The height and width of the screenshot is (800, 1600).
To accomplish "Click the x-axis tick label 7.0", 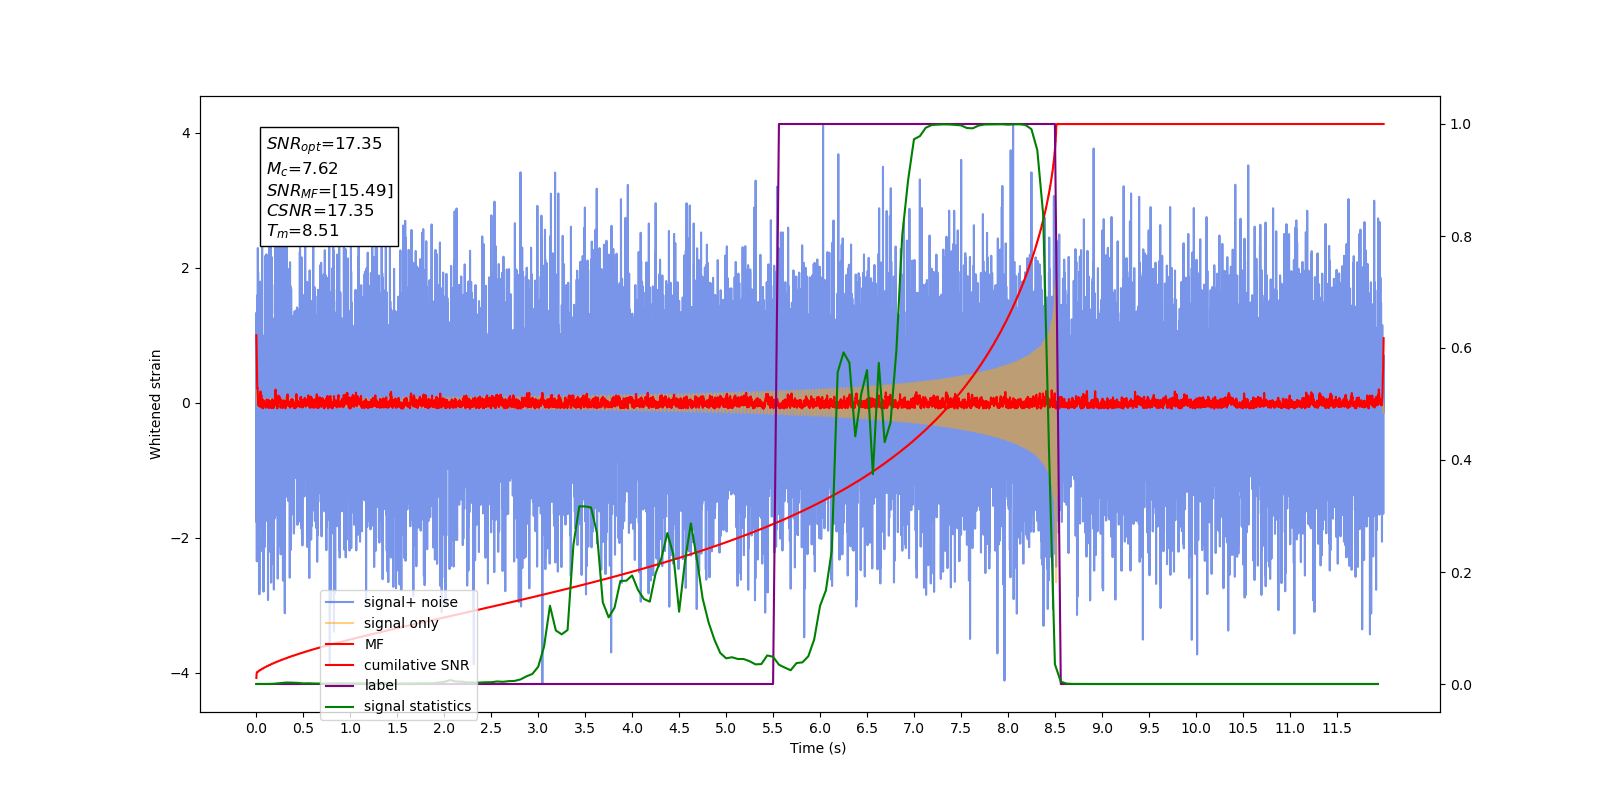I will (914, 728).
